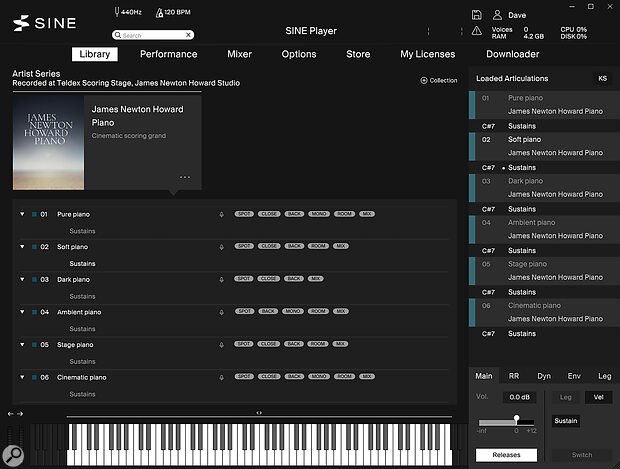Switch to the Library tab
Screen dimensions: 620x469
pos(95,54)
